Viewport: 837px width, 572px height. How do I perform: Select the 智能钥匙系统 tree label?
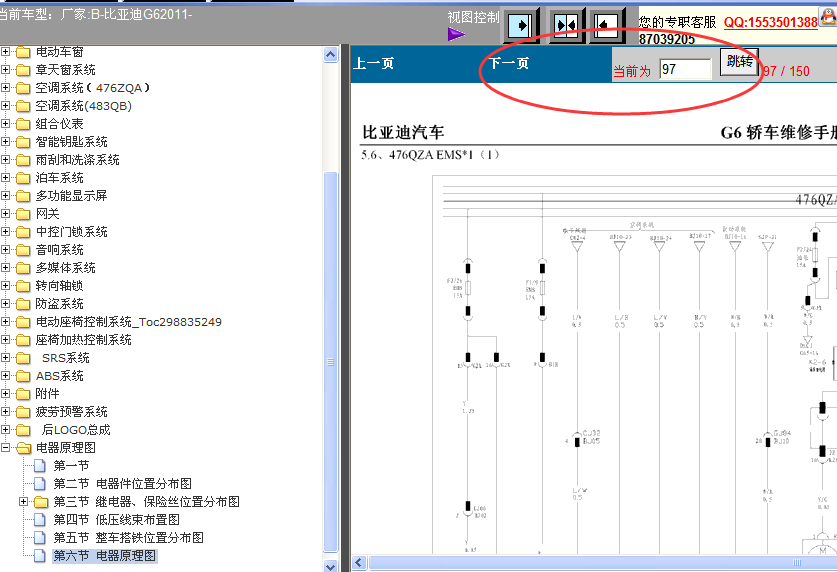(x=72, y=141)
